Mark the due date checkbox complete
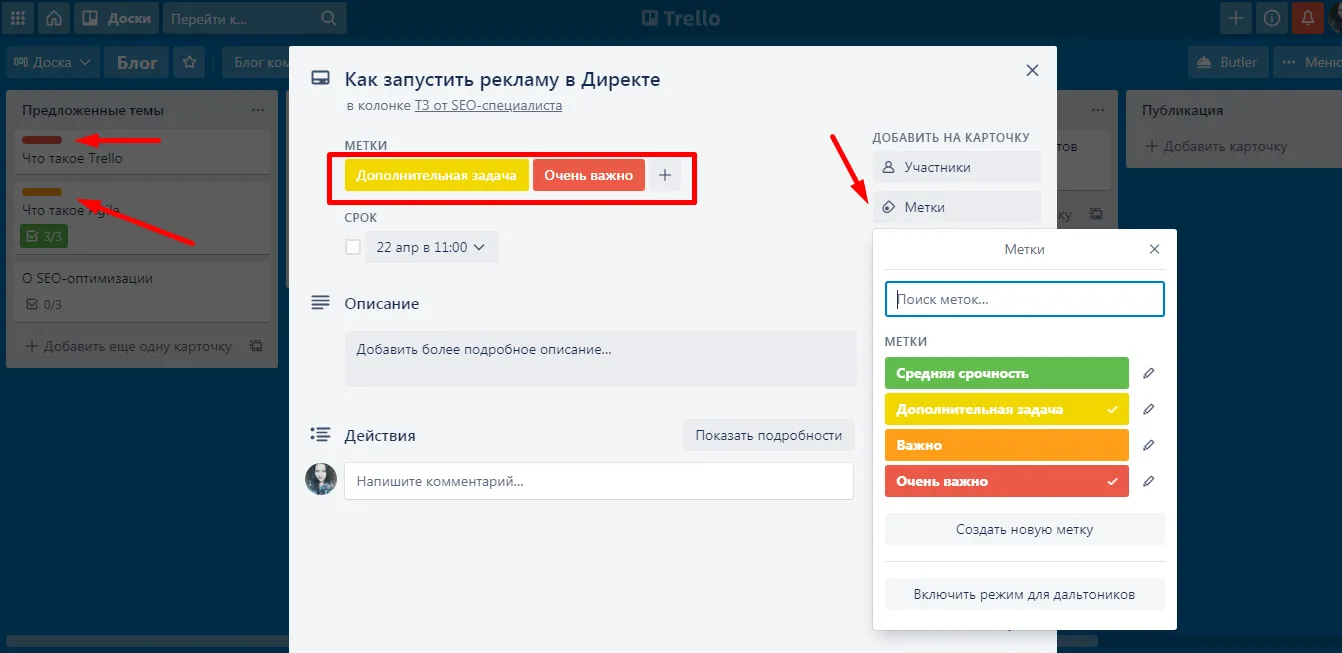Screen dimensions: 1342x653 click(353, 247)
